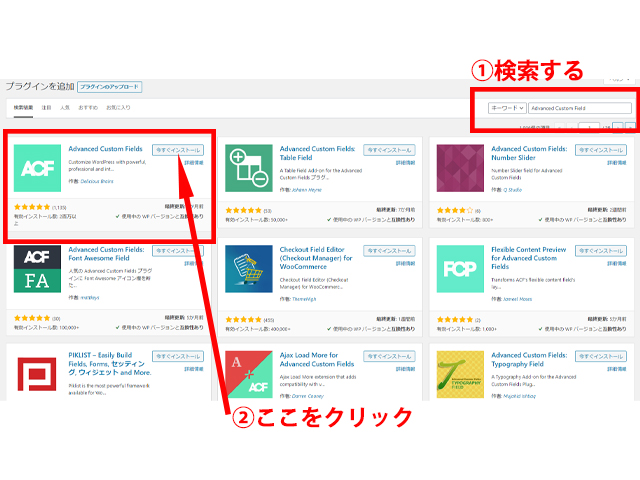Click the Typography Field yellow icon
640x480 pixels.
460,374
